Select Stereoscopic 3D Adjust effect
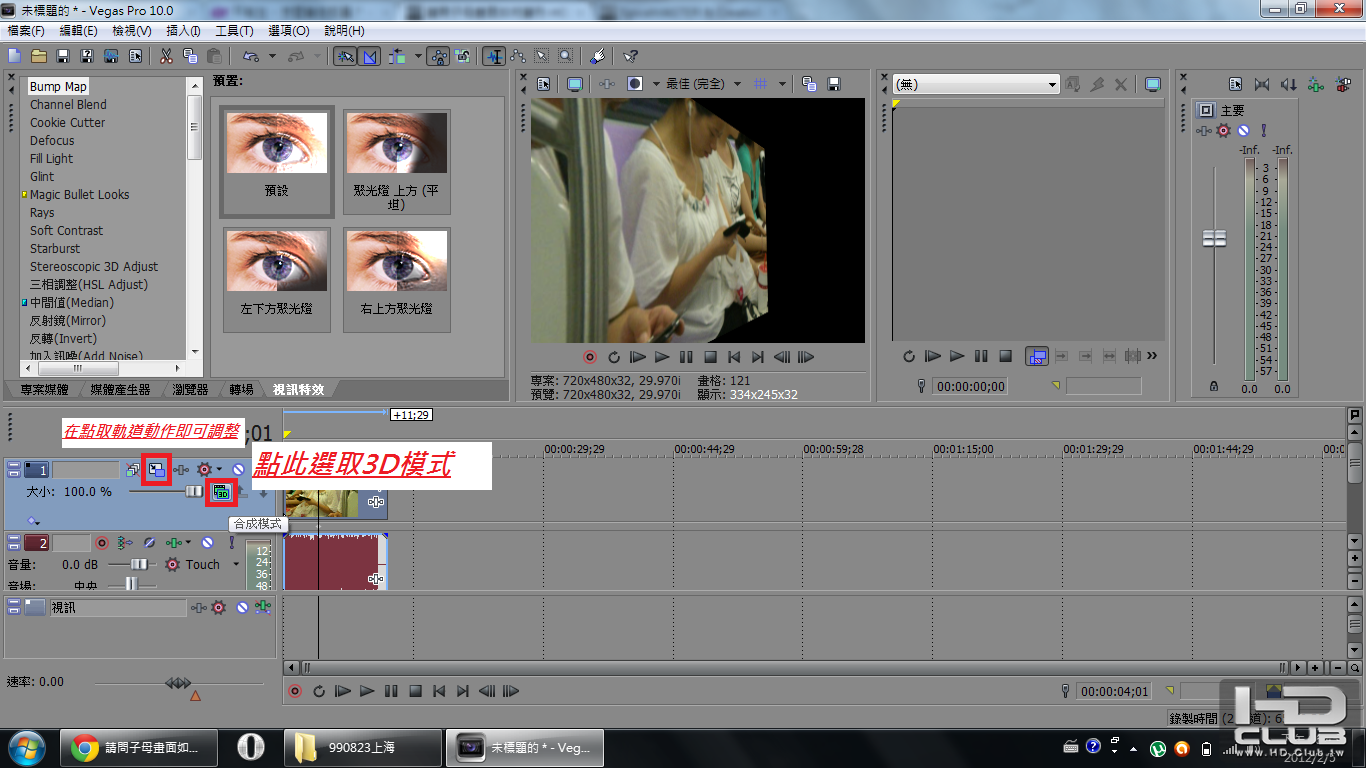The height and width of the screenshot is (768, 1366). 94,267
